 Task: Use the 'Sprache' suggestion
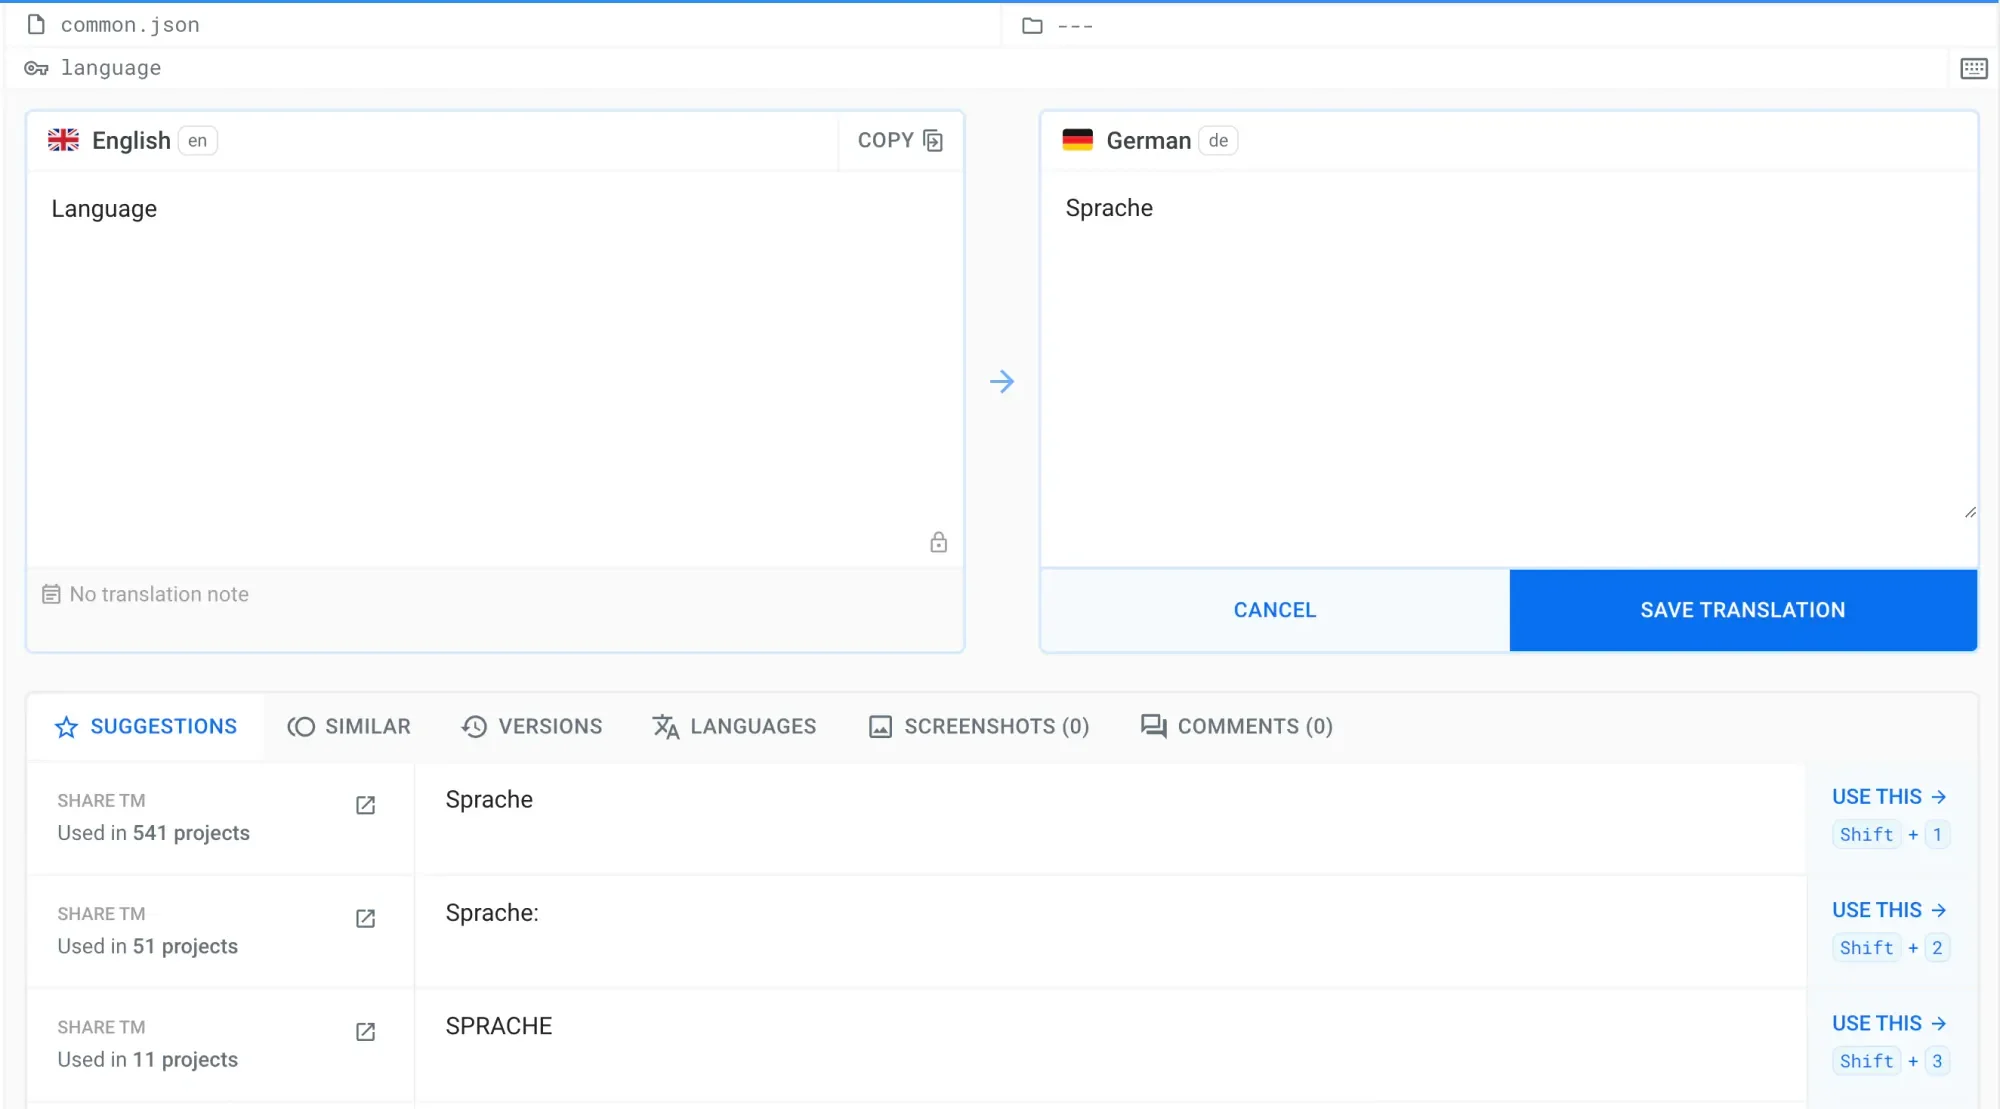pyautogui.click(x=1888, y=797)
